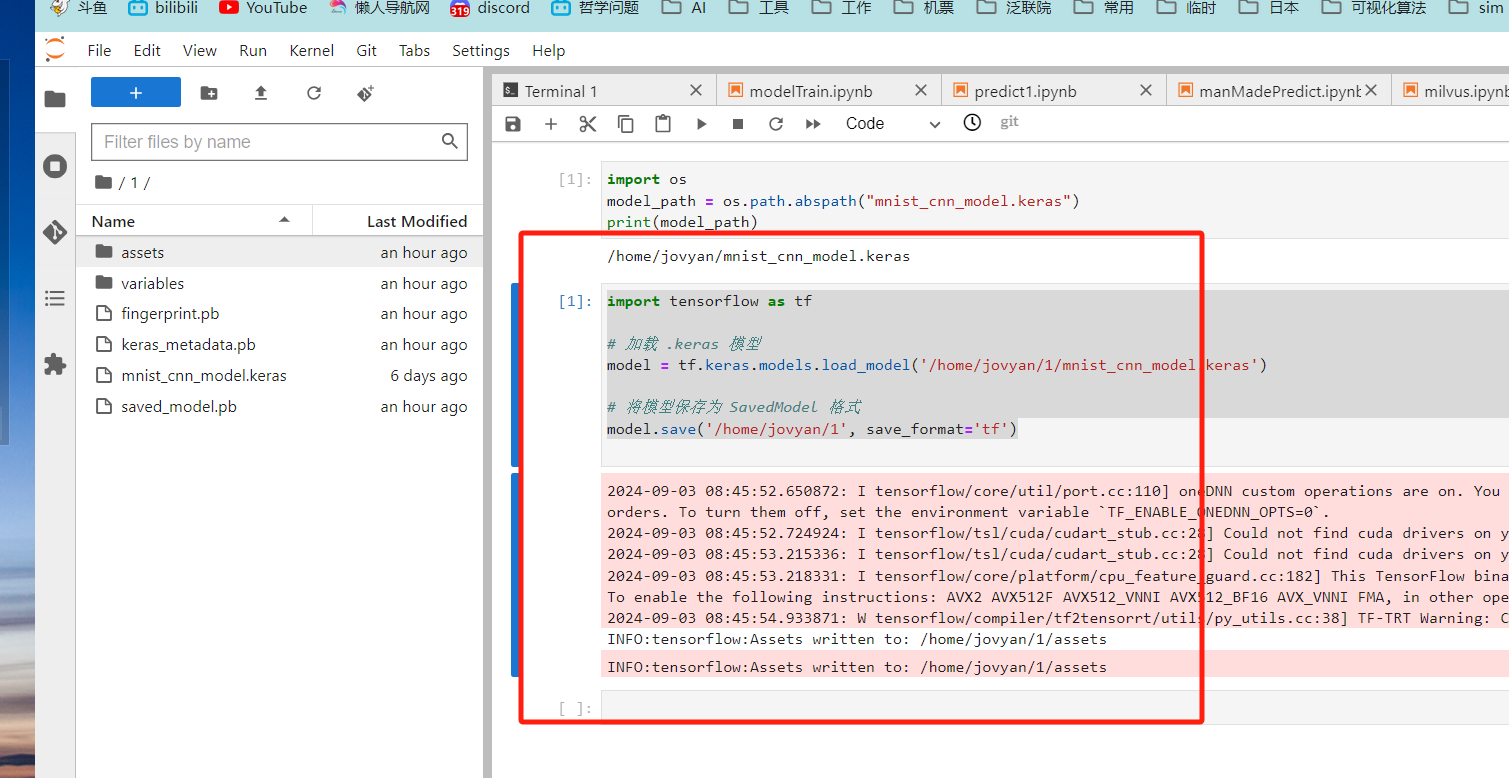Viewport: 1509px width, 778px height.
Task: Open the Git sidebar panel
Action: pos(55,233)
